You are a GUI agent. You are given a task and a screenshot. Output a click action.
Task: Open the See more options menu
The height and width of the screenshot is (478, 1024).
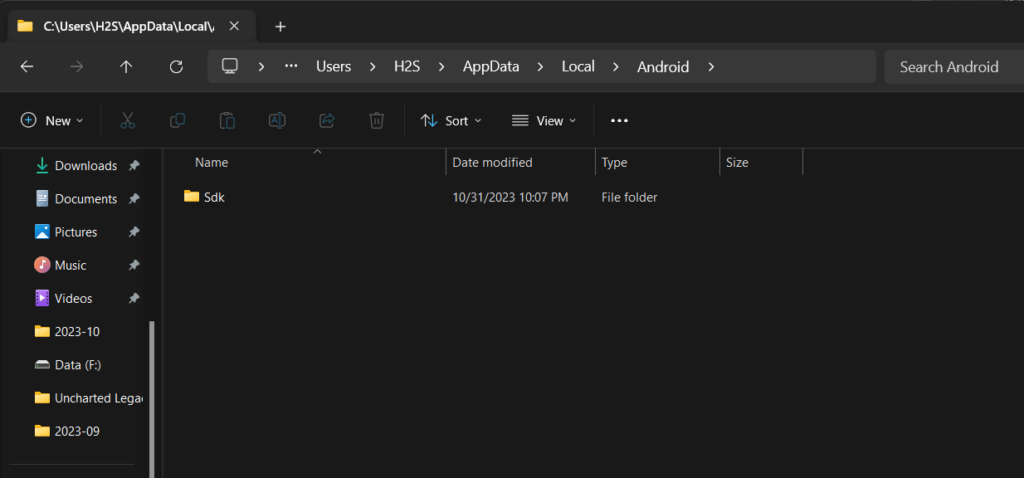pyautogui.click(x=619, y=120)
